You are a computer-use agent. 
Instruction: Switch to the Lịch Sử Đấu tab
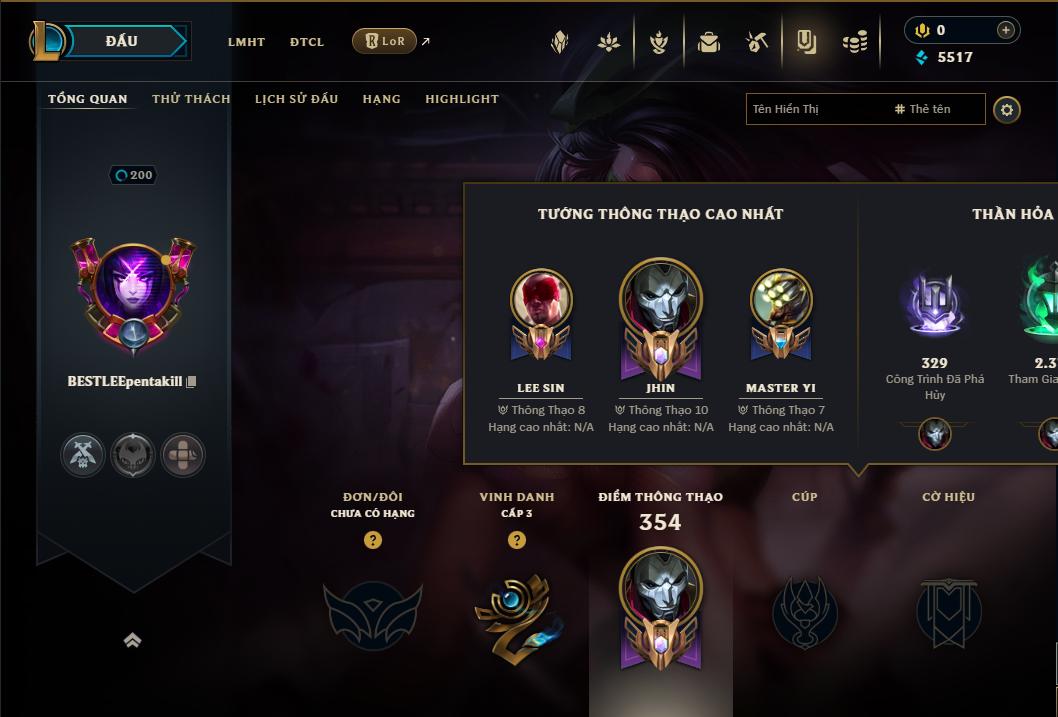pyautogui.click(x=296, y=99)
